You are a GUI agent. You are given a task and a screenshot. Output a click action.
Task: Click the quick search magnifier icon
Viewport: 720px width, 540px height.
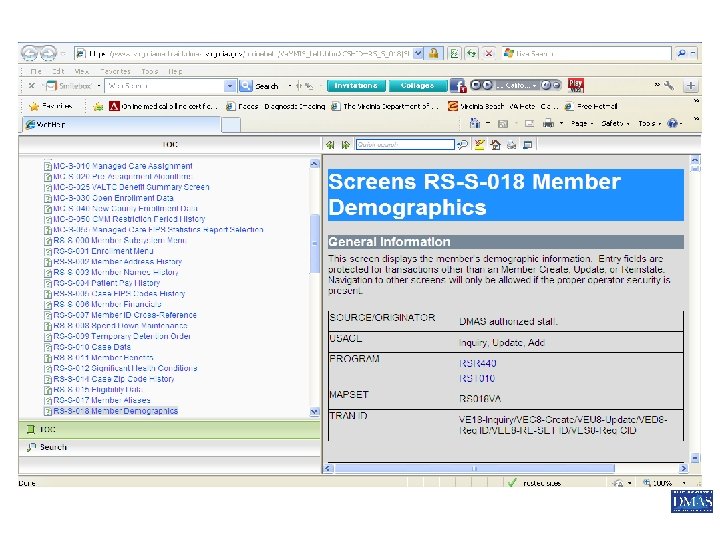(x=462, y=145)
